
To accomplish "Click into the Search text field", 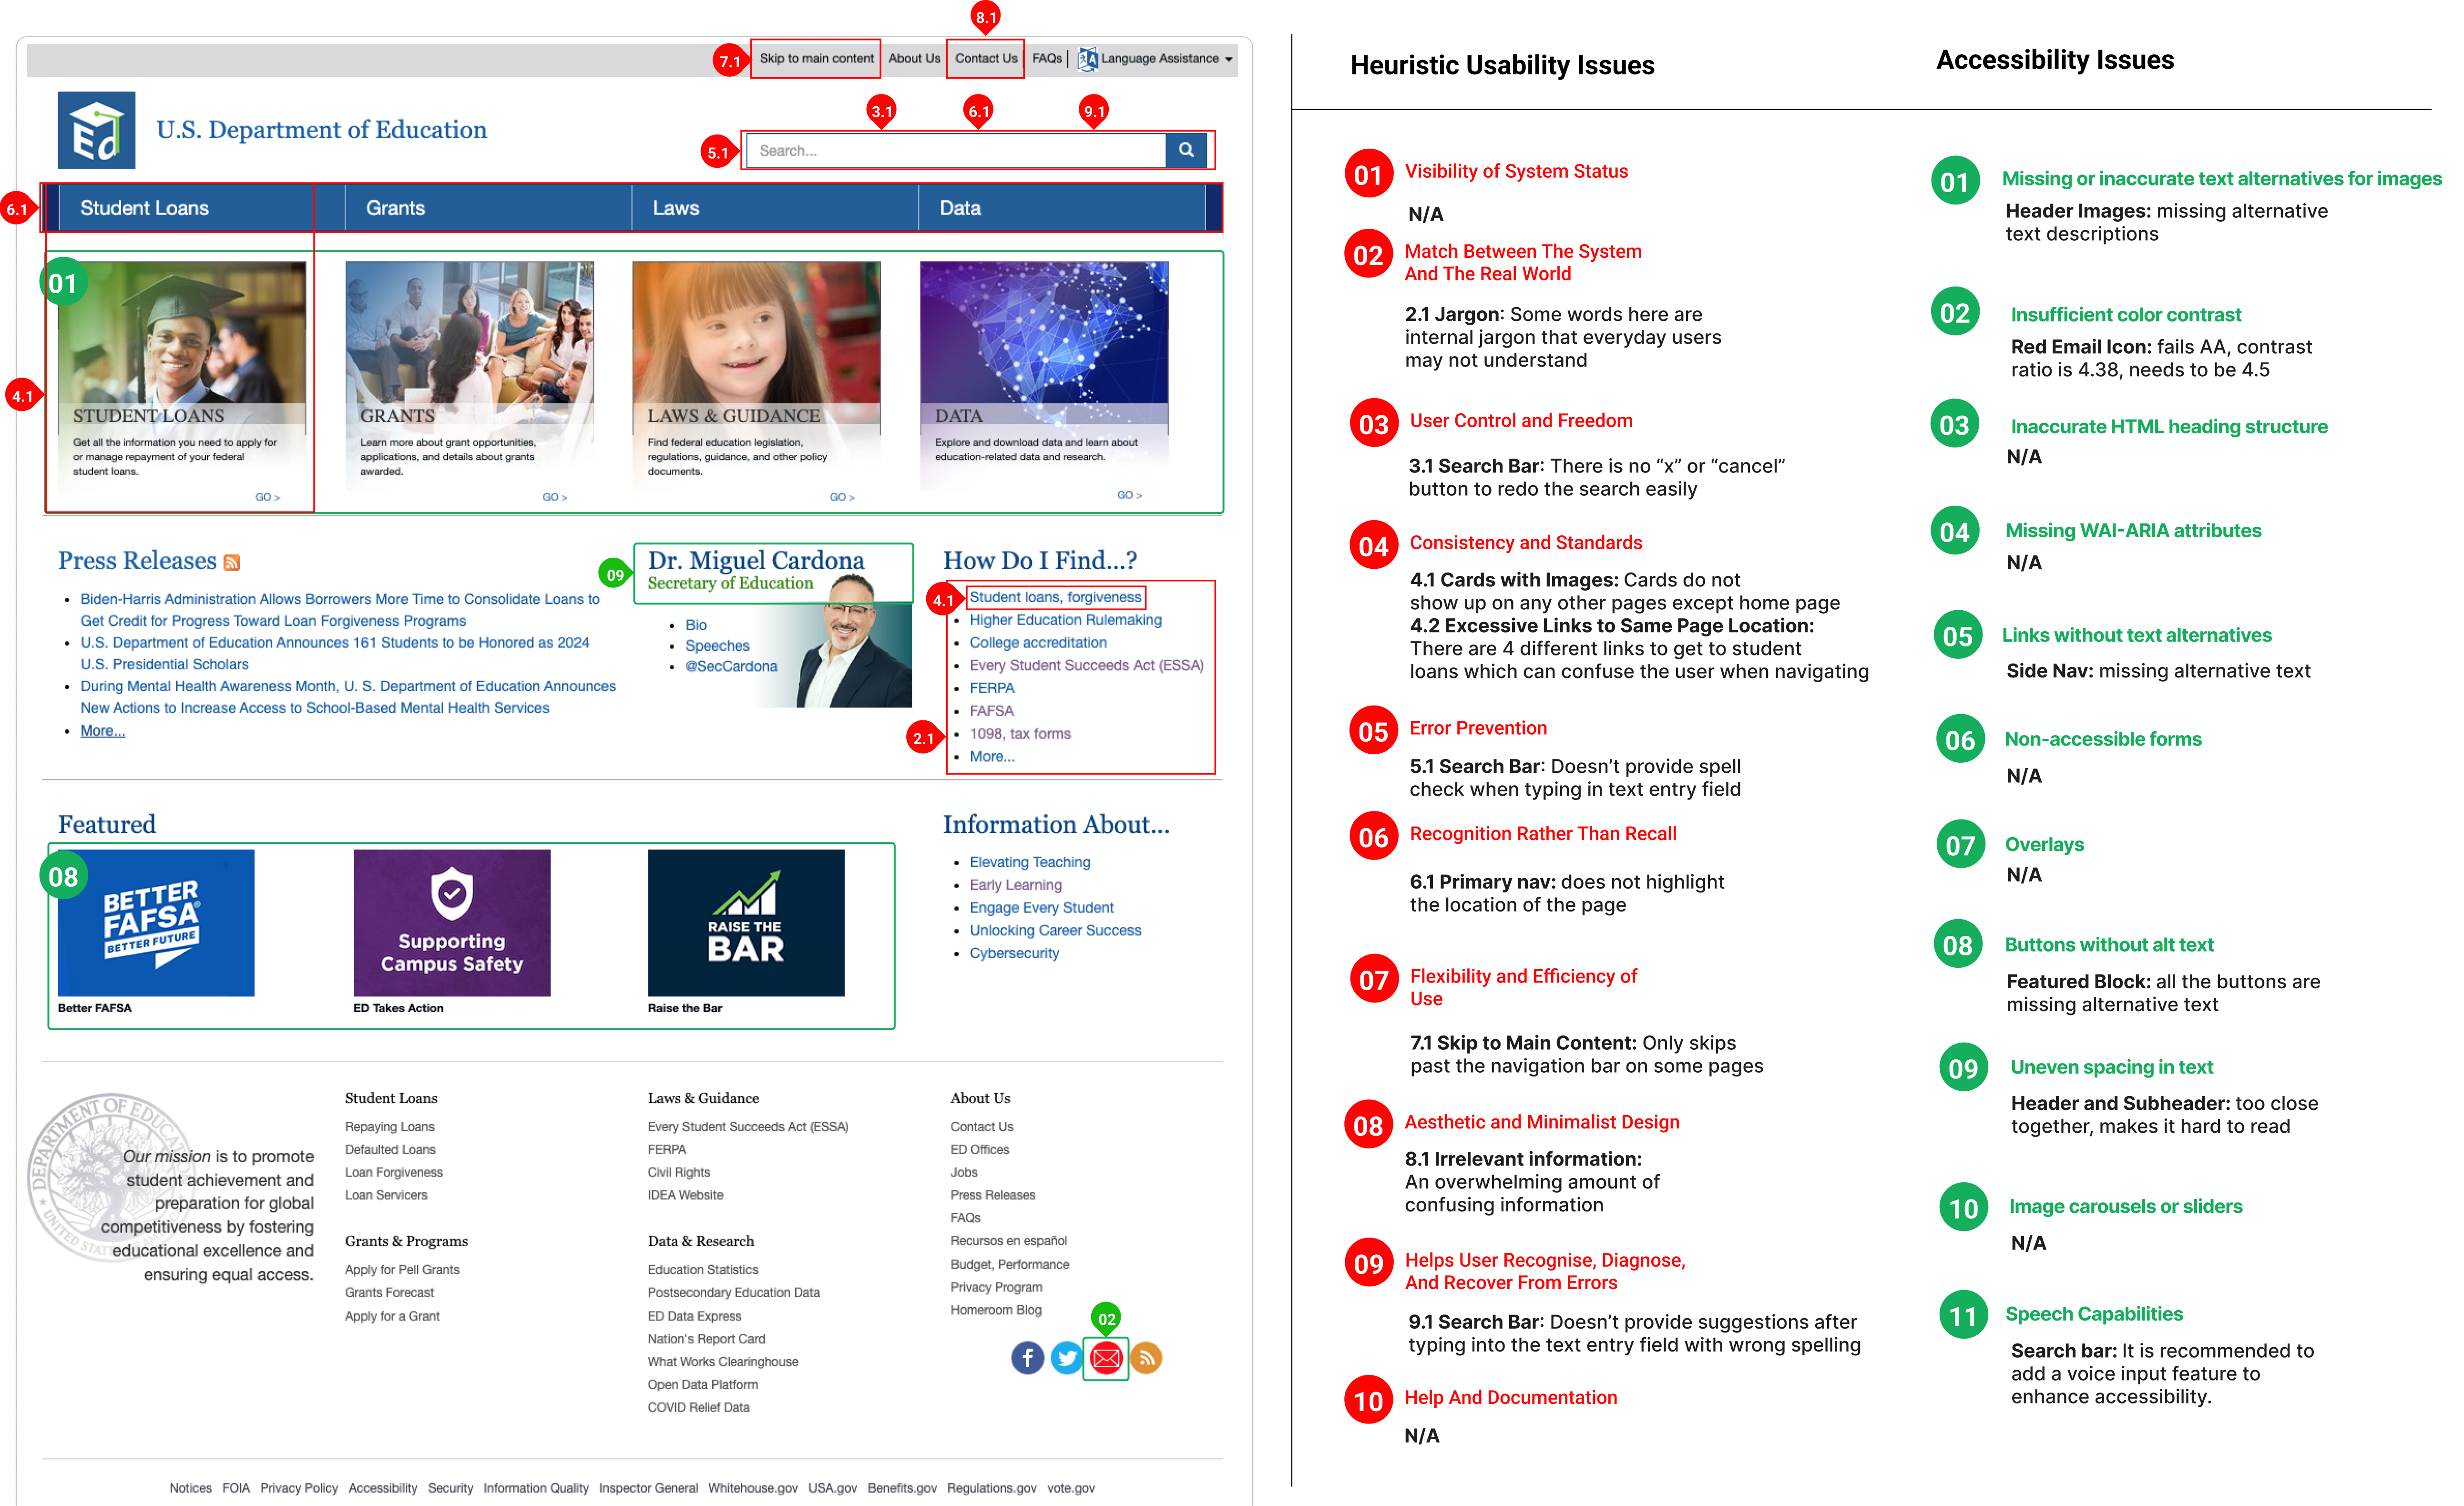I will [956, 150].
